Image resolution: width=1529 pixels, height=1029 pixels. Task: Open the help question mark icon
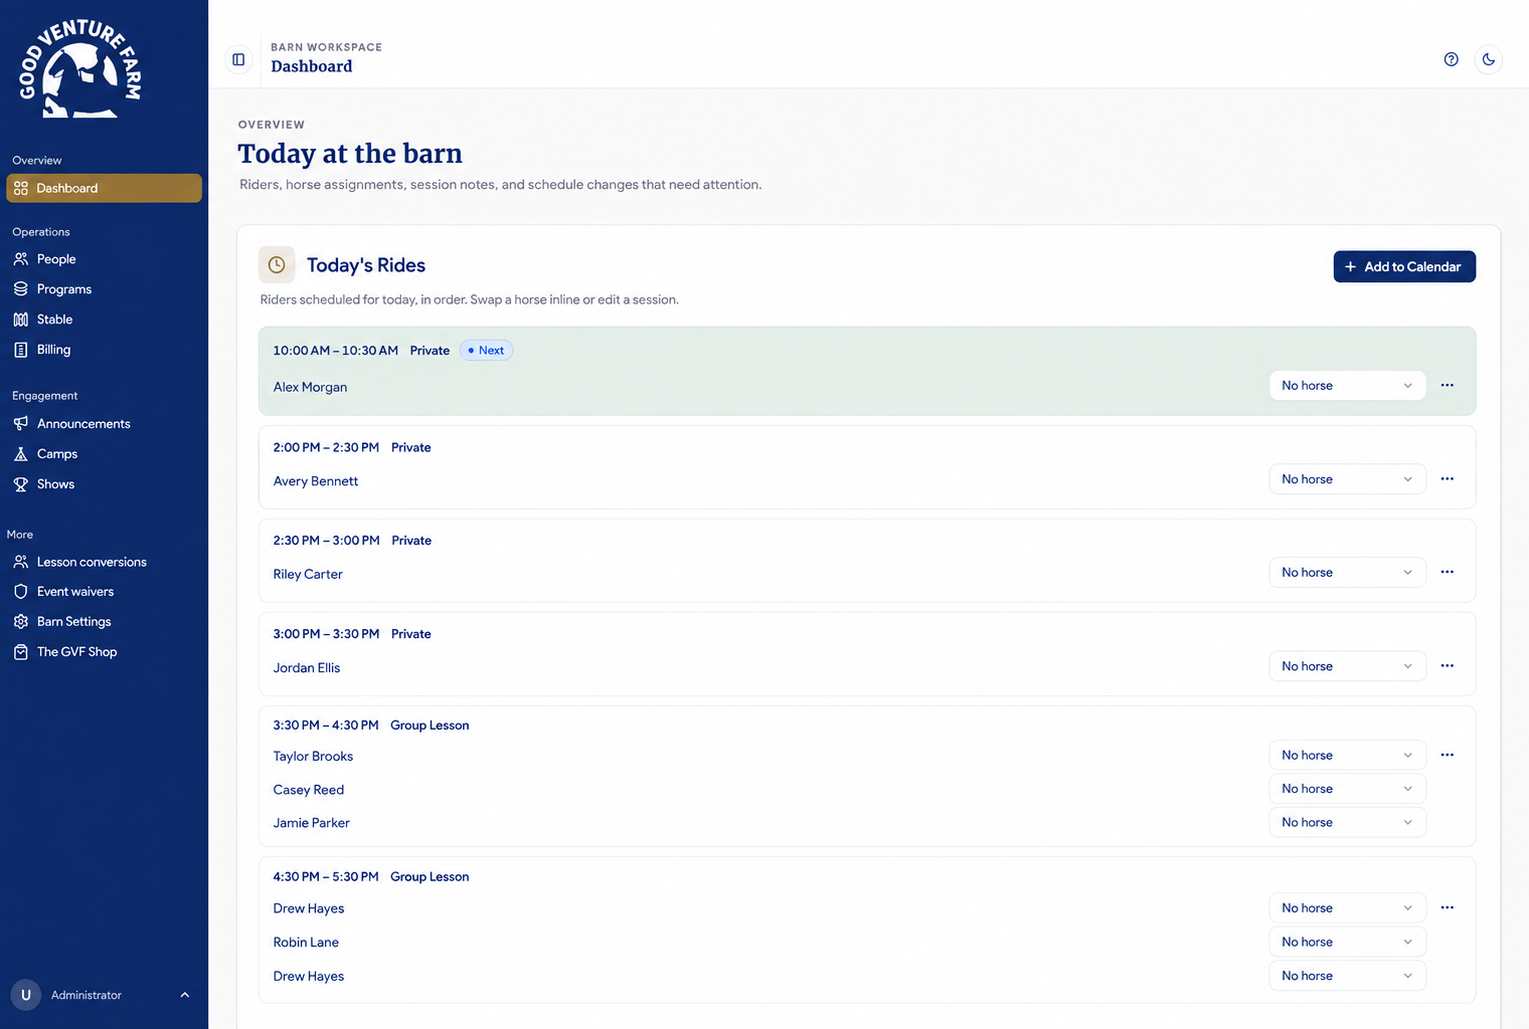(x=1451, y=60)
